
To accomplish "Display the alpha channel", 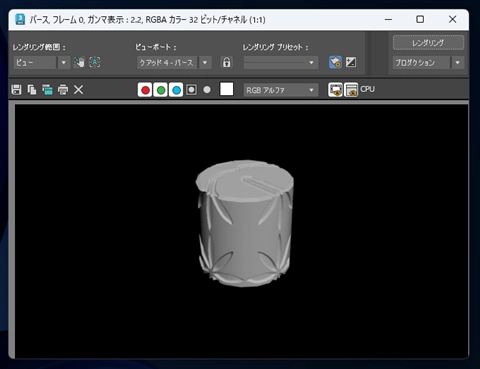I will [191, 90].
